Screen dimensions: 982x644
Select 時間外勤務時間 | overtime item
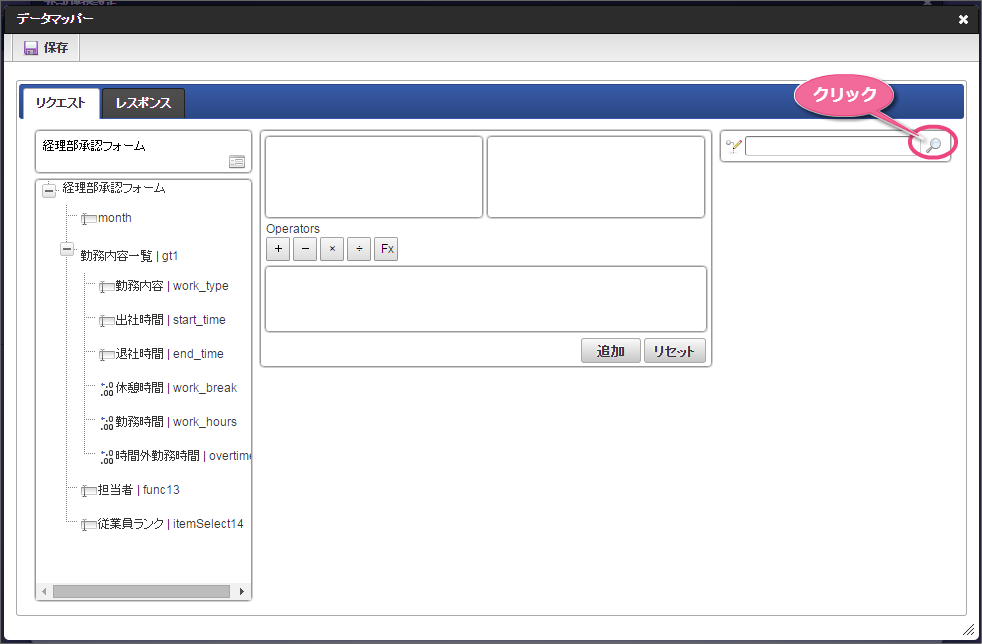(x=183, y=455)
